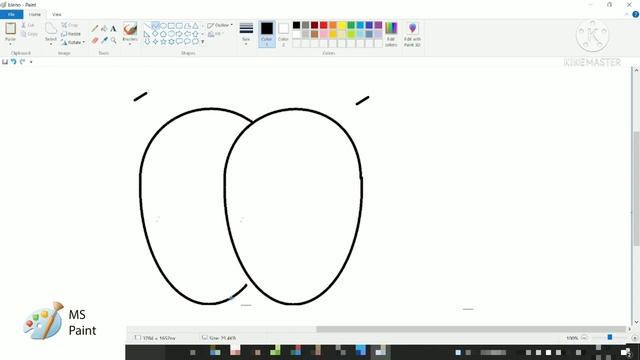Expand the Shapes gallery more arrow

tap(202, 42)
